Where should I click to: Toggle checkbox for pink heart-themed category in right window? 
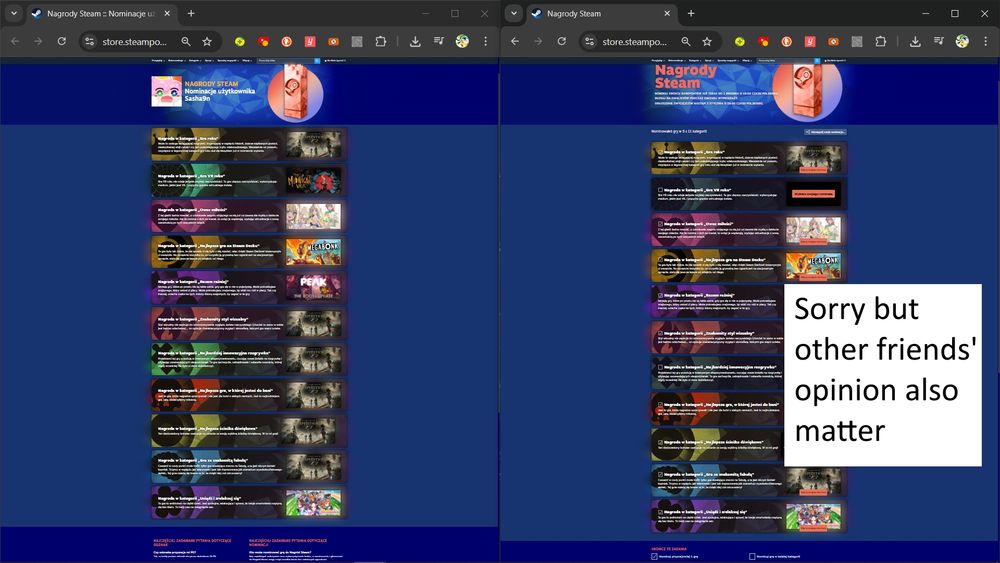[x=660, y=224]
